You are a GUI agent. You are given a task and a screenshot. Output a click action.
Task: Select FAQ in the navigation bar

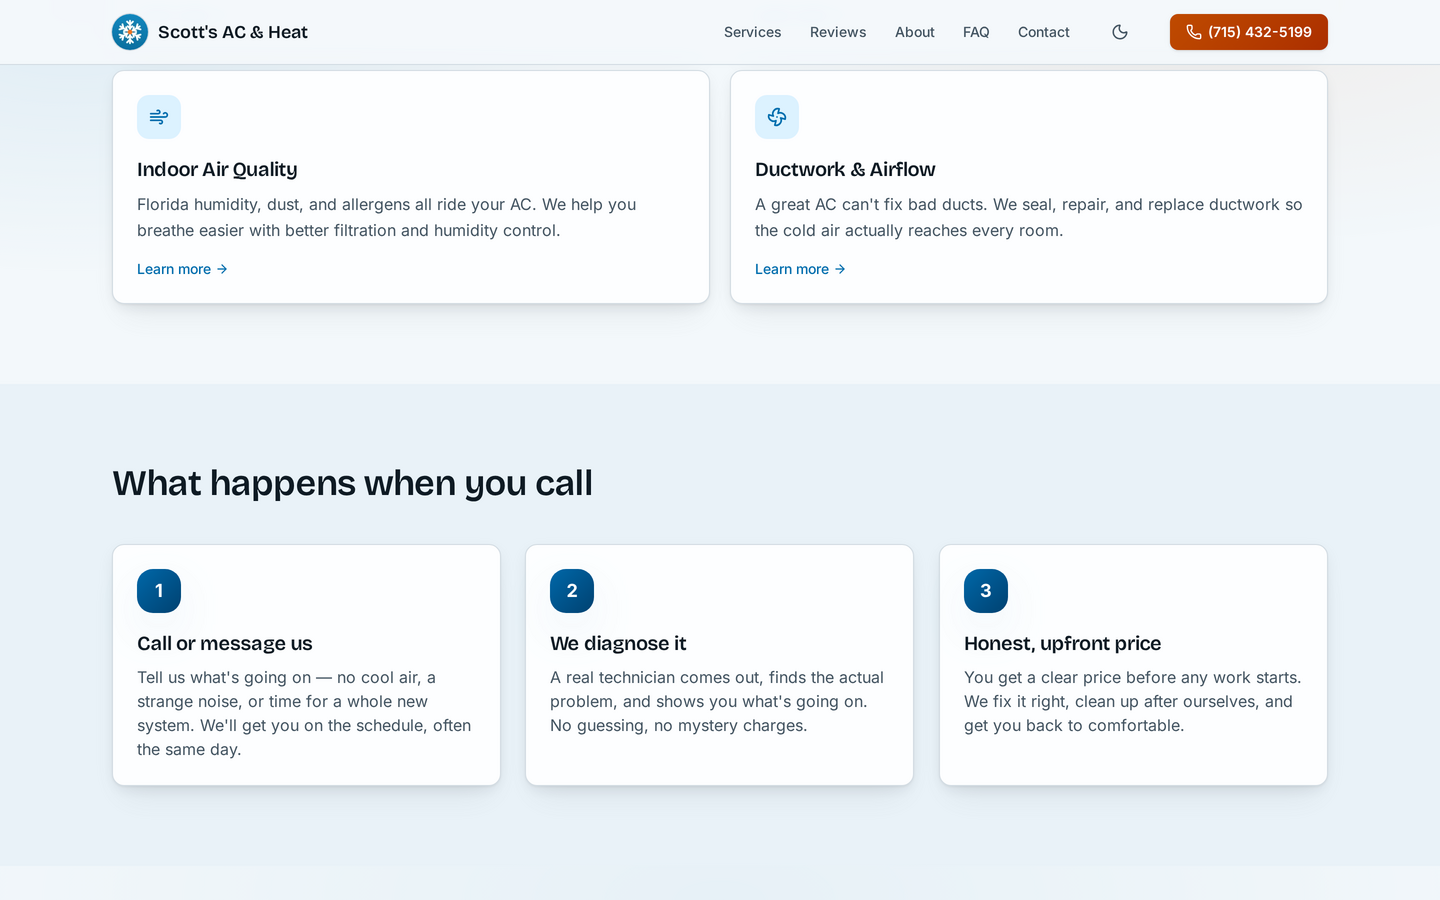tap(976, 32)
